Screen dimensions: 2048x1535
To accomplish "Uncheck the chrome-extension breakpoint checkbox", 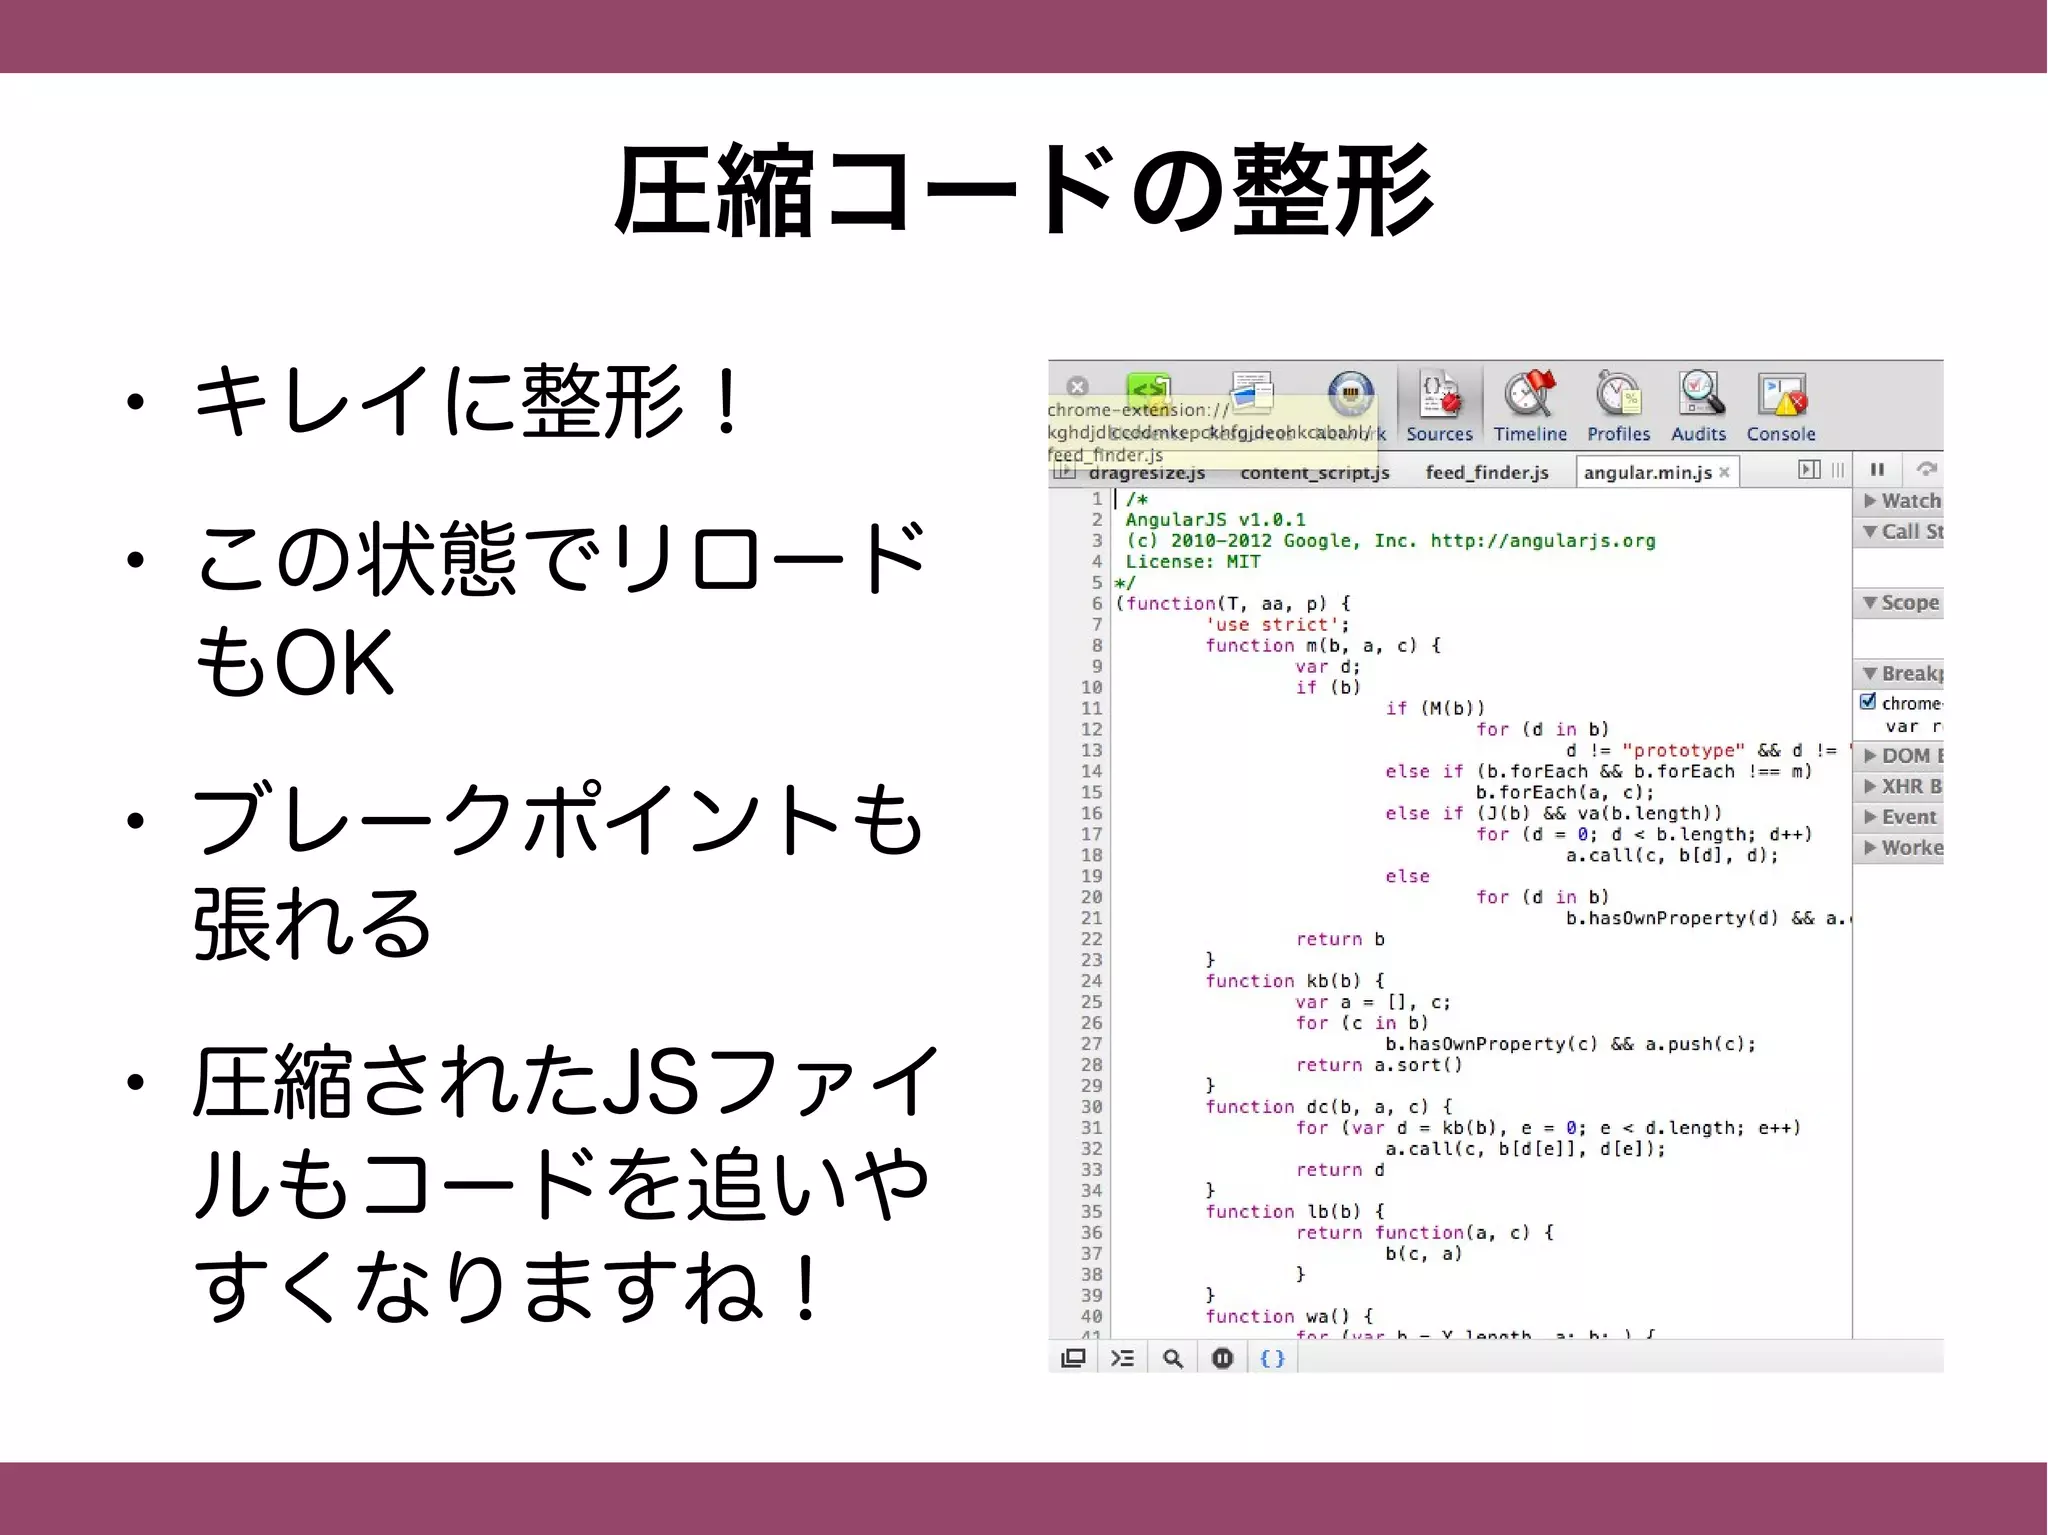I will tap(1868, 701).
